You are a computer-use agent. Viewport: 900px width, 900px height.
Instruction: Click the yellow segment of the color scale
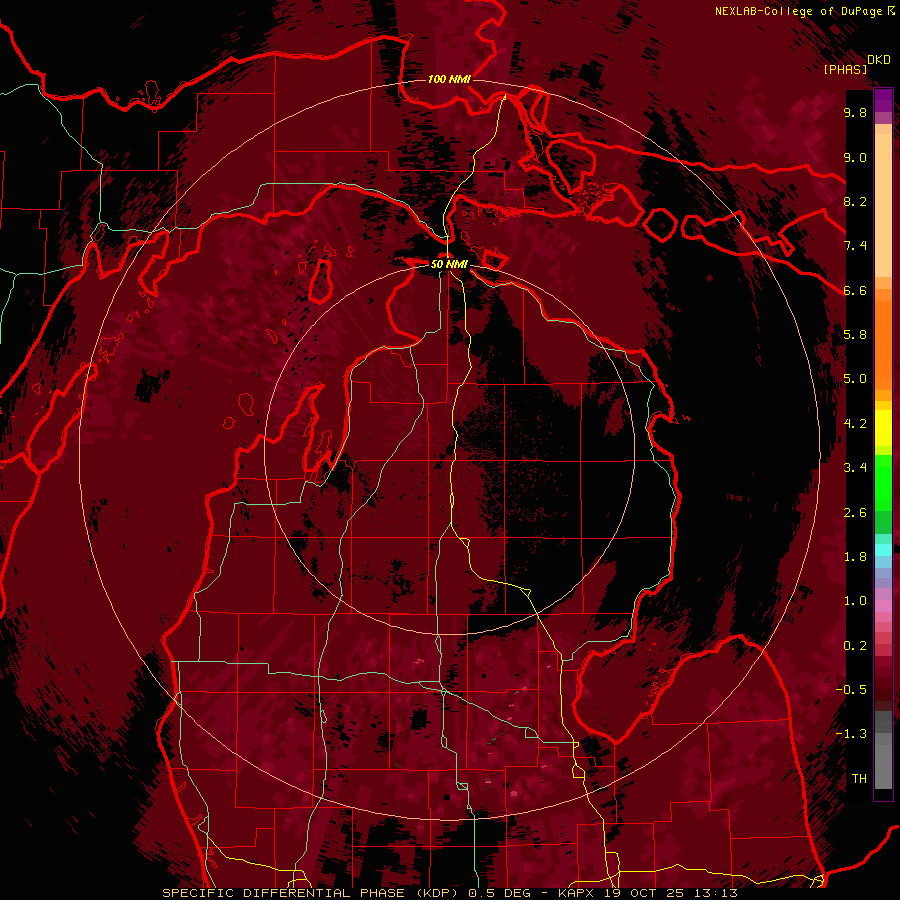[883, 428]
